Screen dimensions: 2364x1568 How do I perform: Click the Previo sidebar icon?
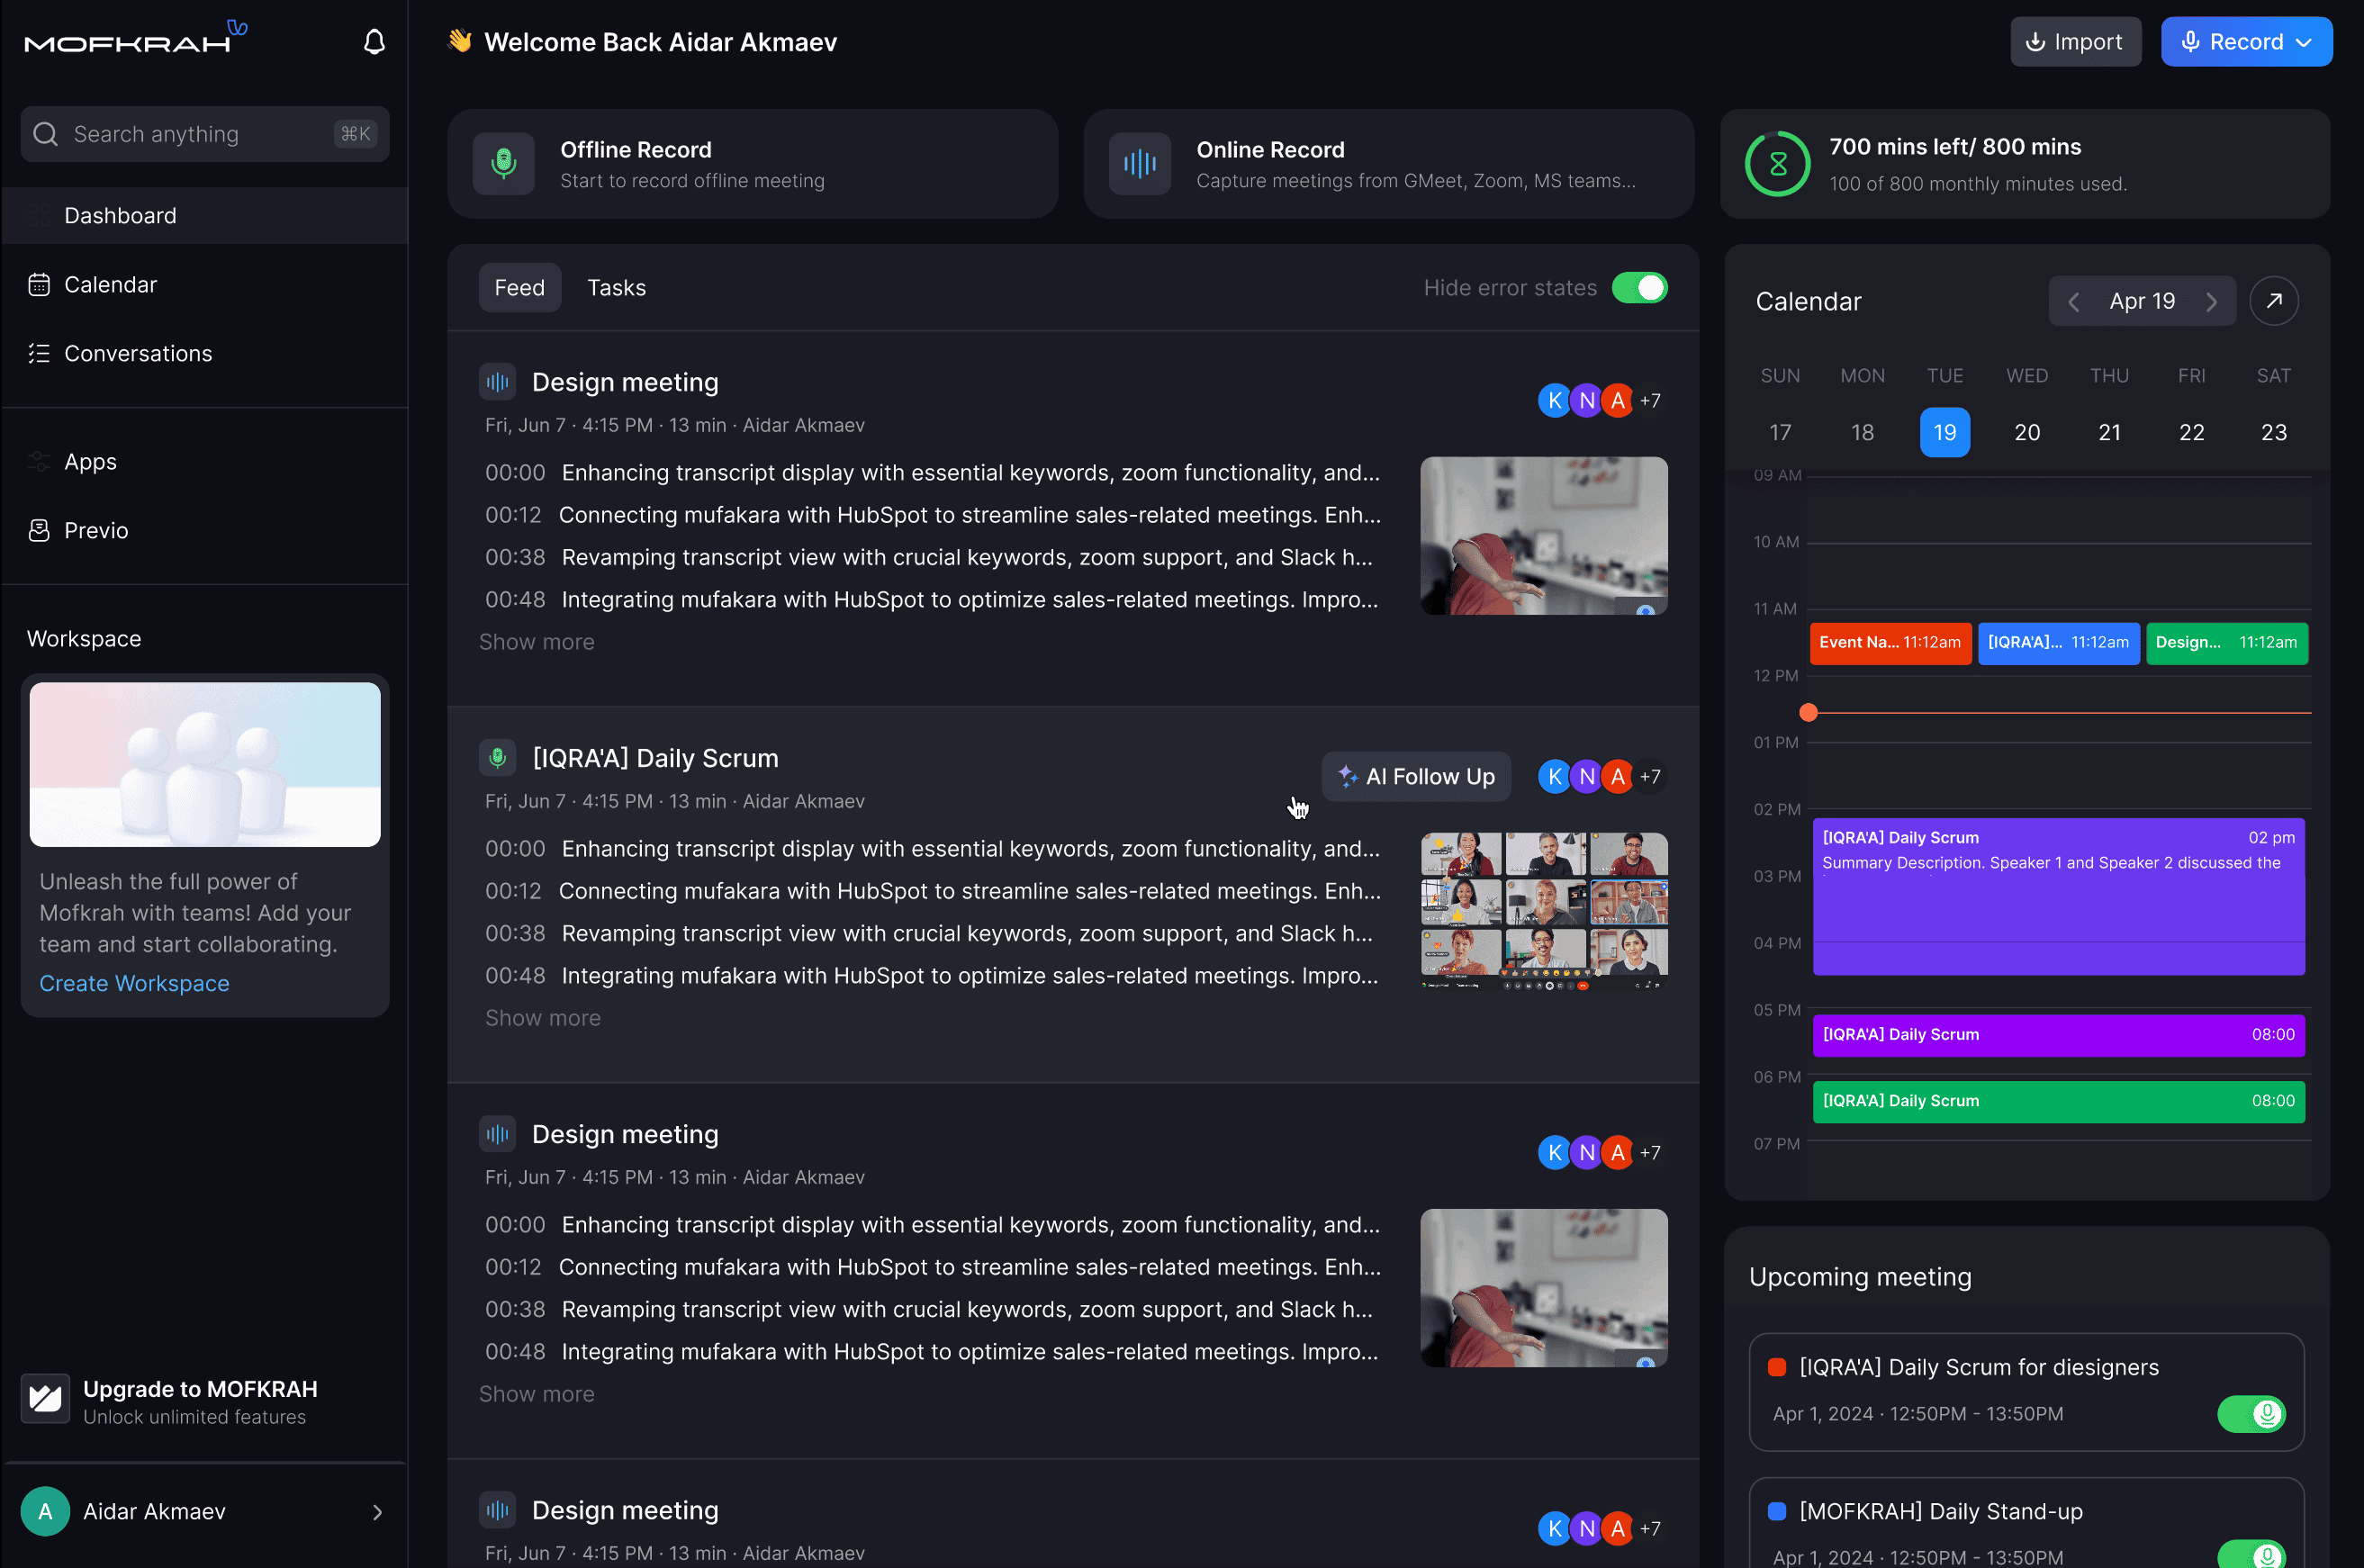pos(39,531)
